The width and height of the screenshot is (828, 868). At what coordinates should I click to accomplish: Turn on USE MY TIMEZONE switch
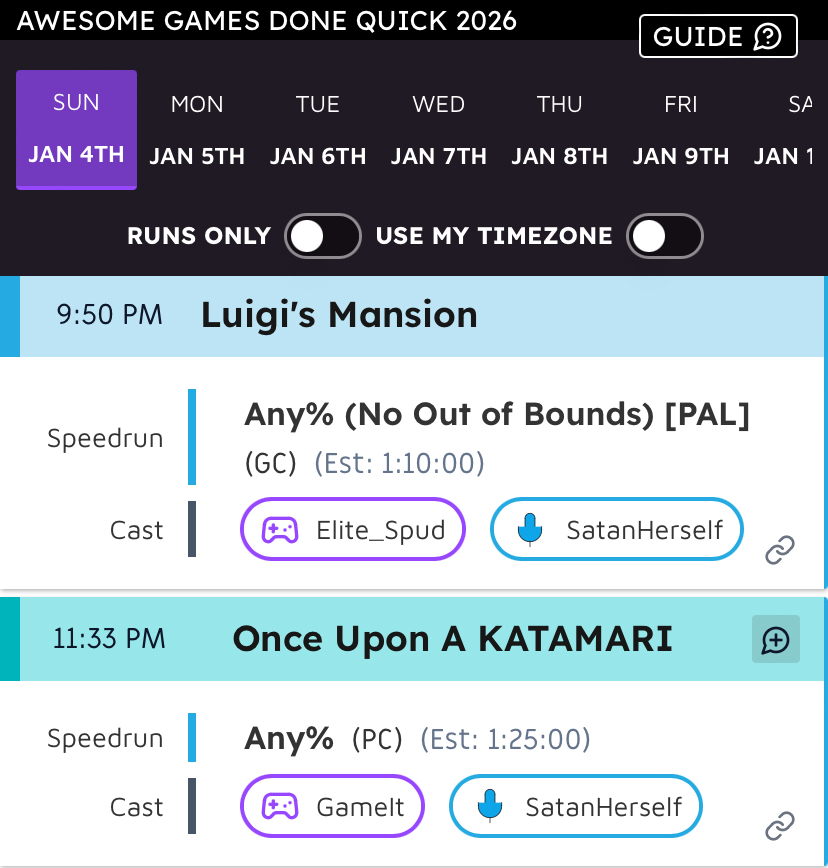pos(664,236)
